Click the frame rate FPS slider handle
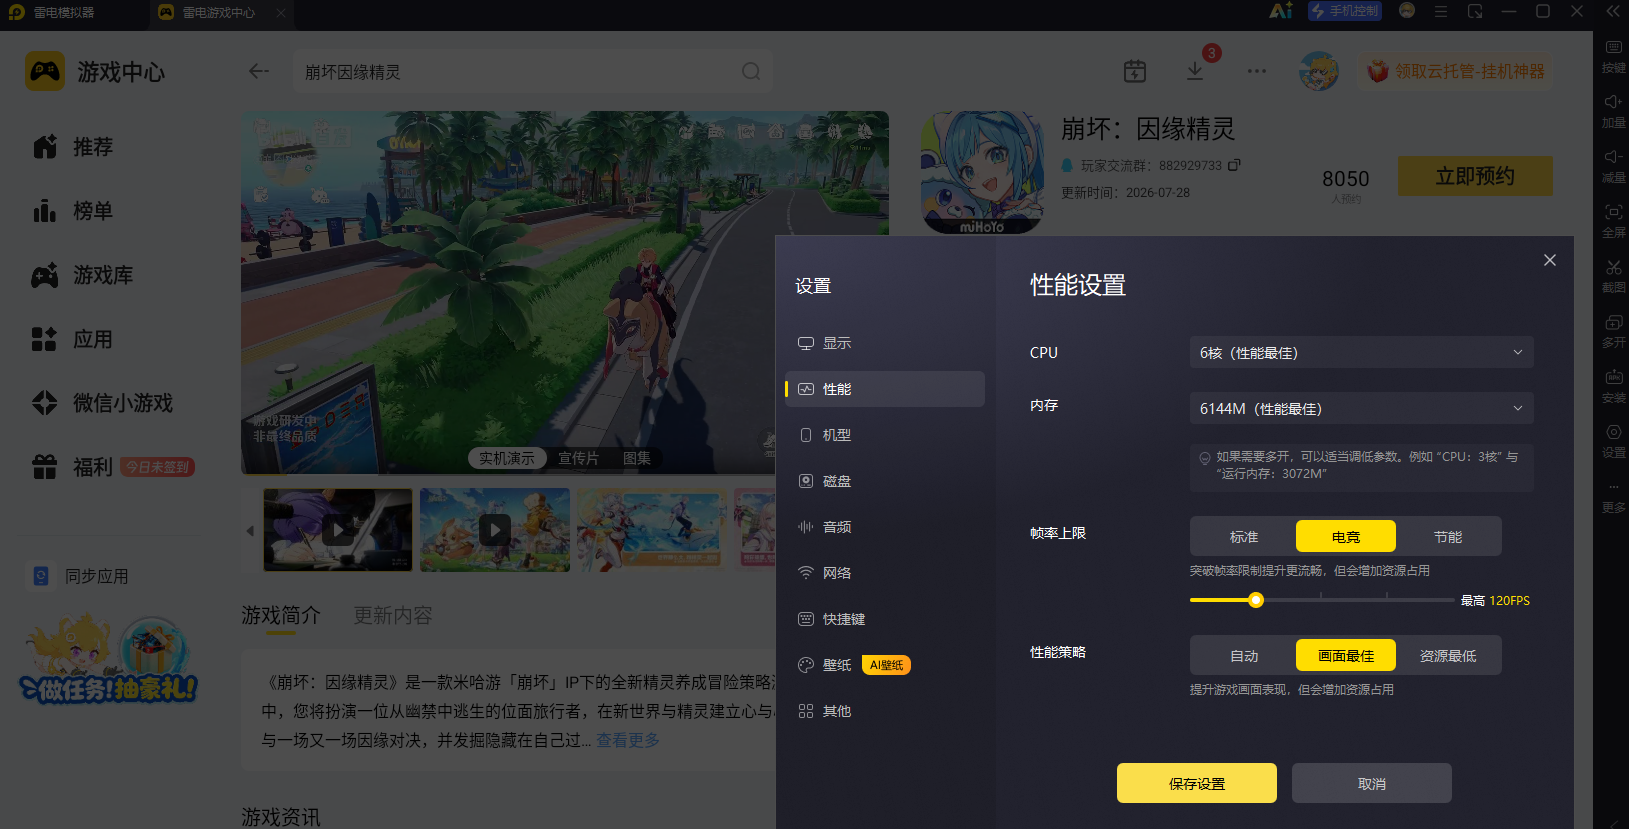This screenshot has width=1629, height=829. pos(1256,600)
